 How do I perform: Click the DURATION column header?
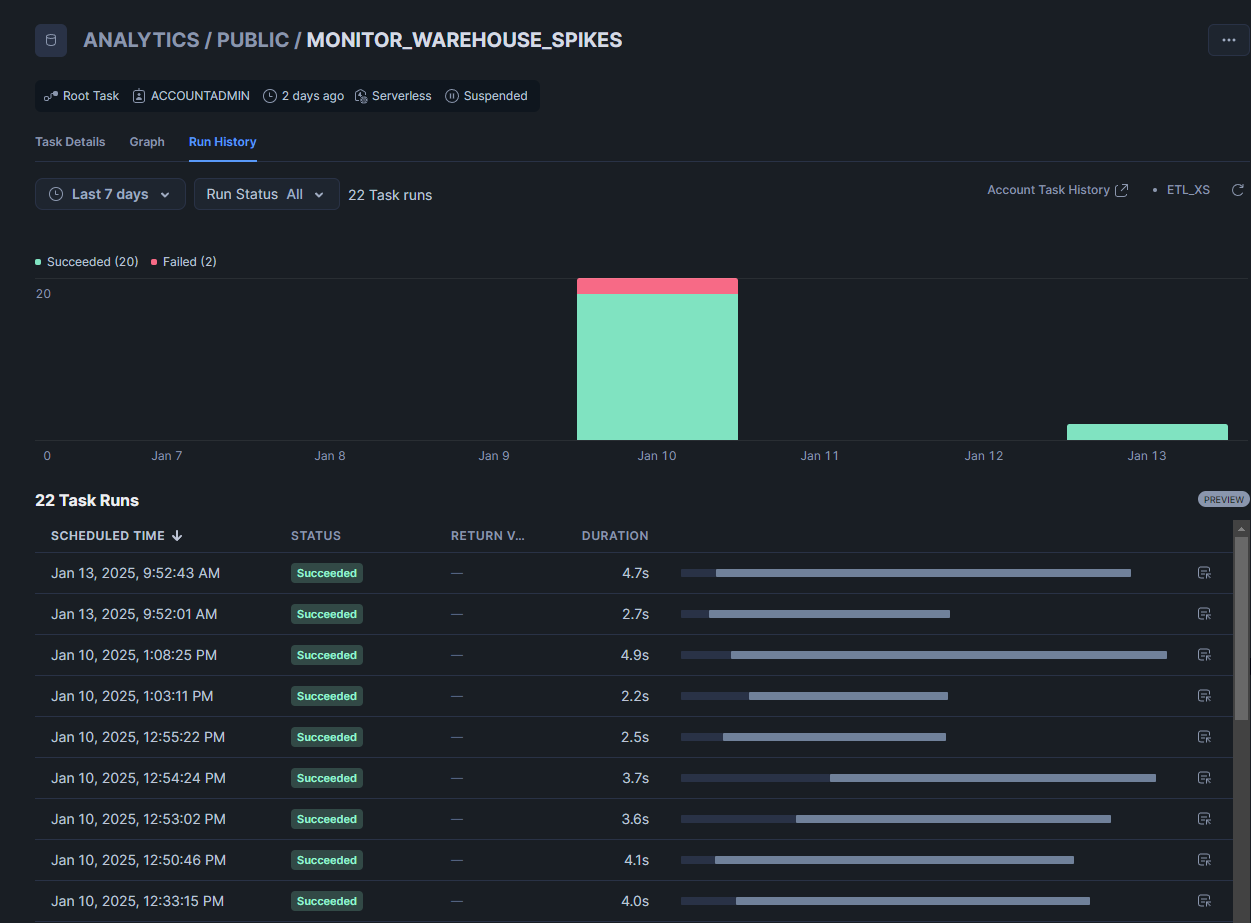click(615, 536)
